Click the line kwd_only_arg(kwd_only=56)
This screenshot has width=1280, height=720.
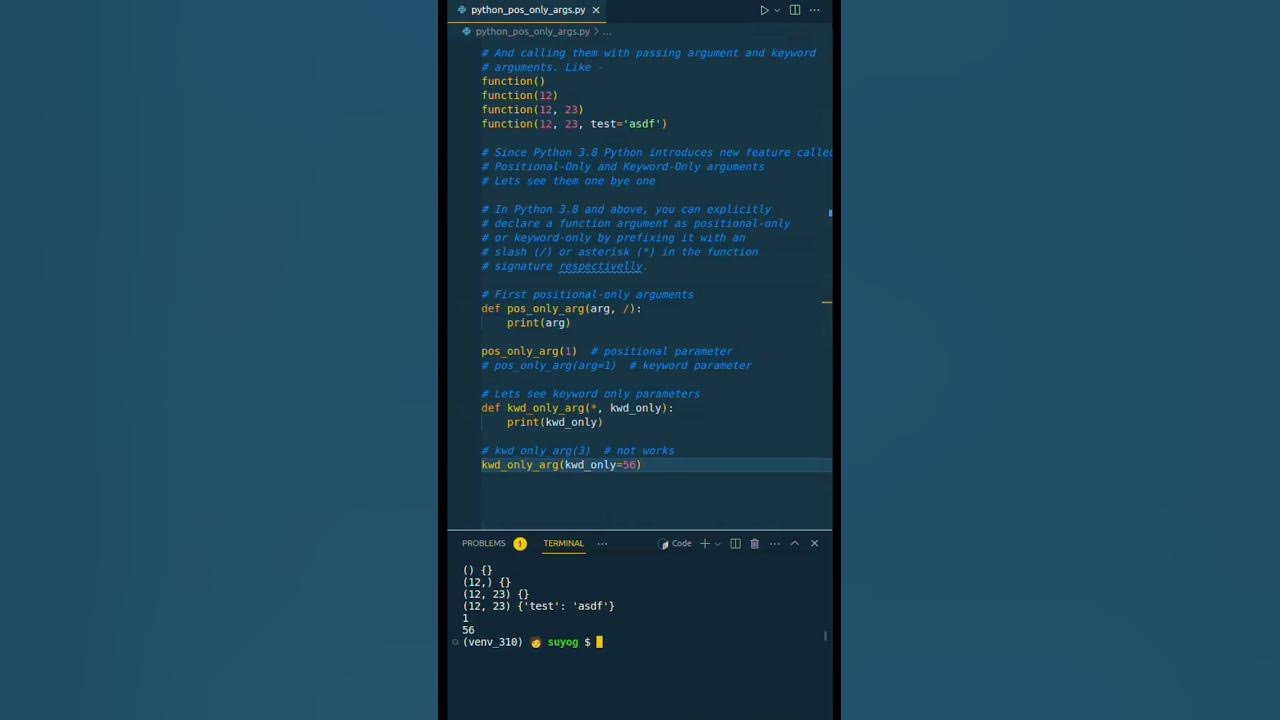point(561,465)
